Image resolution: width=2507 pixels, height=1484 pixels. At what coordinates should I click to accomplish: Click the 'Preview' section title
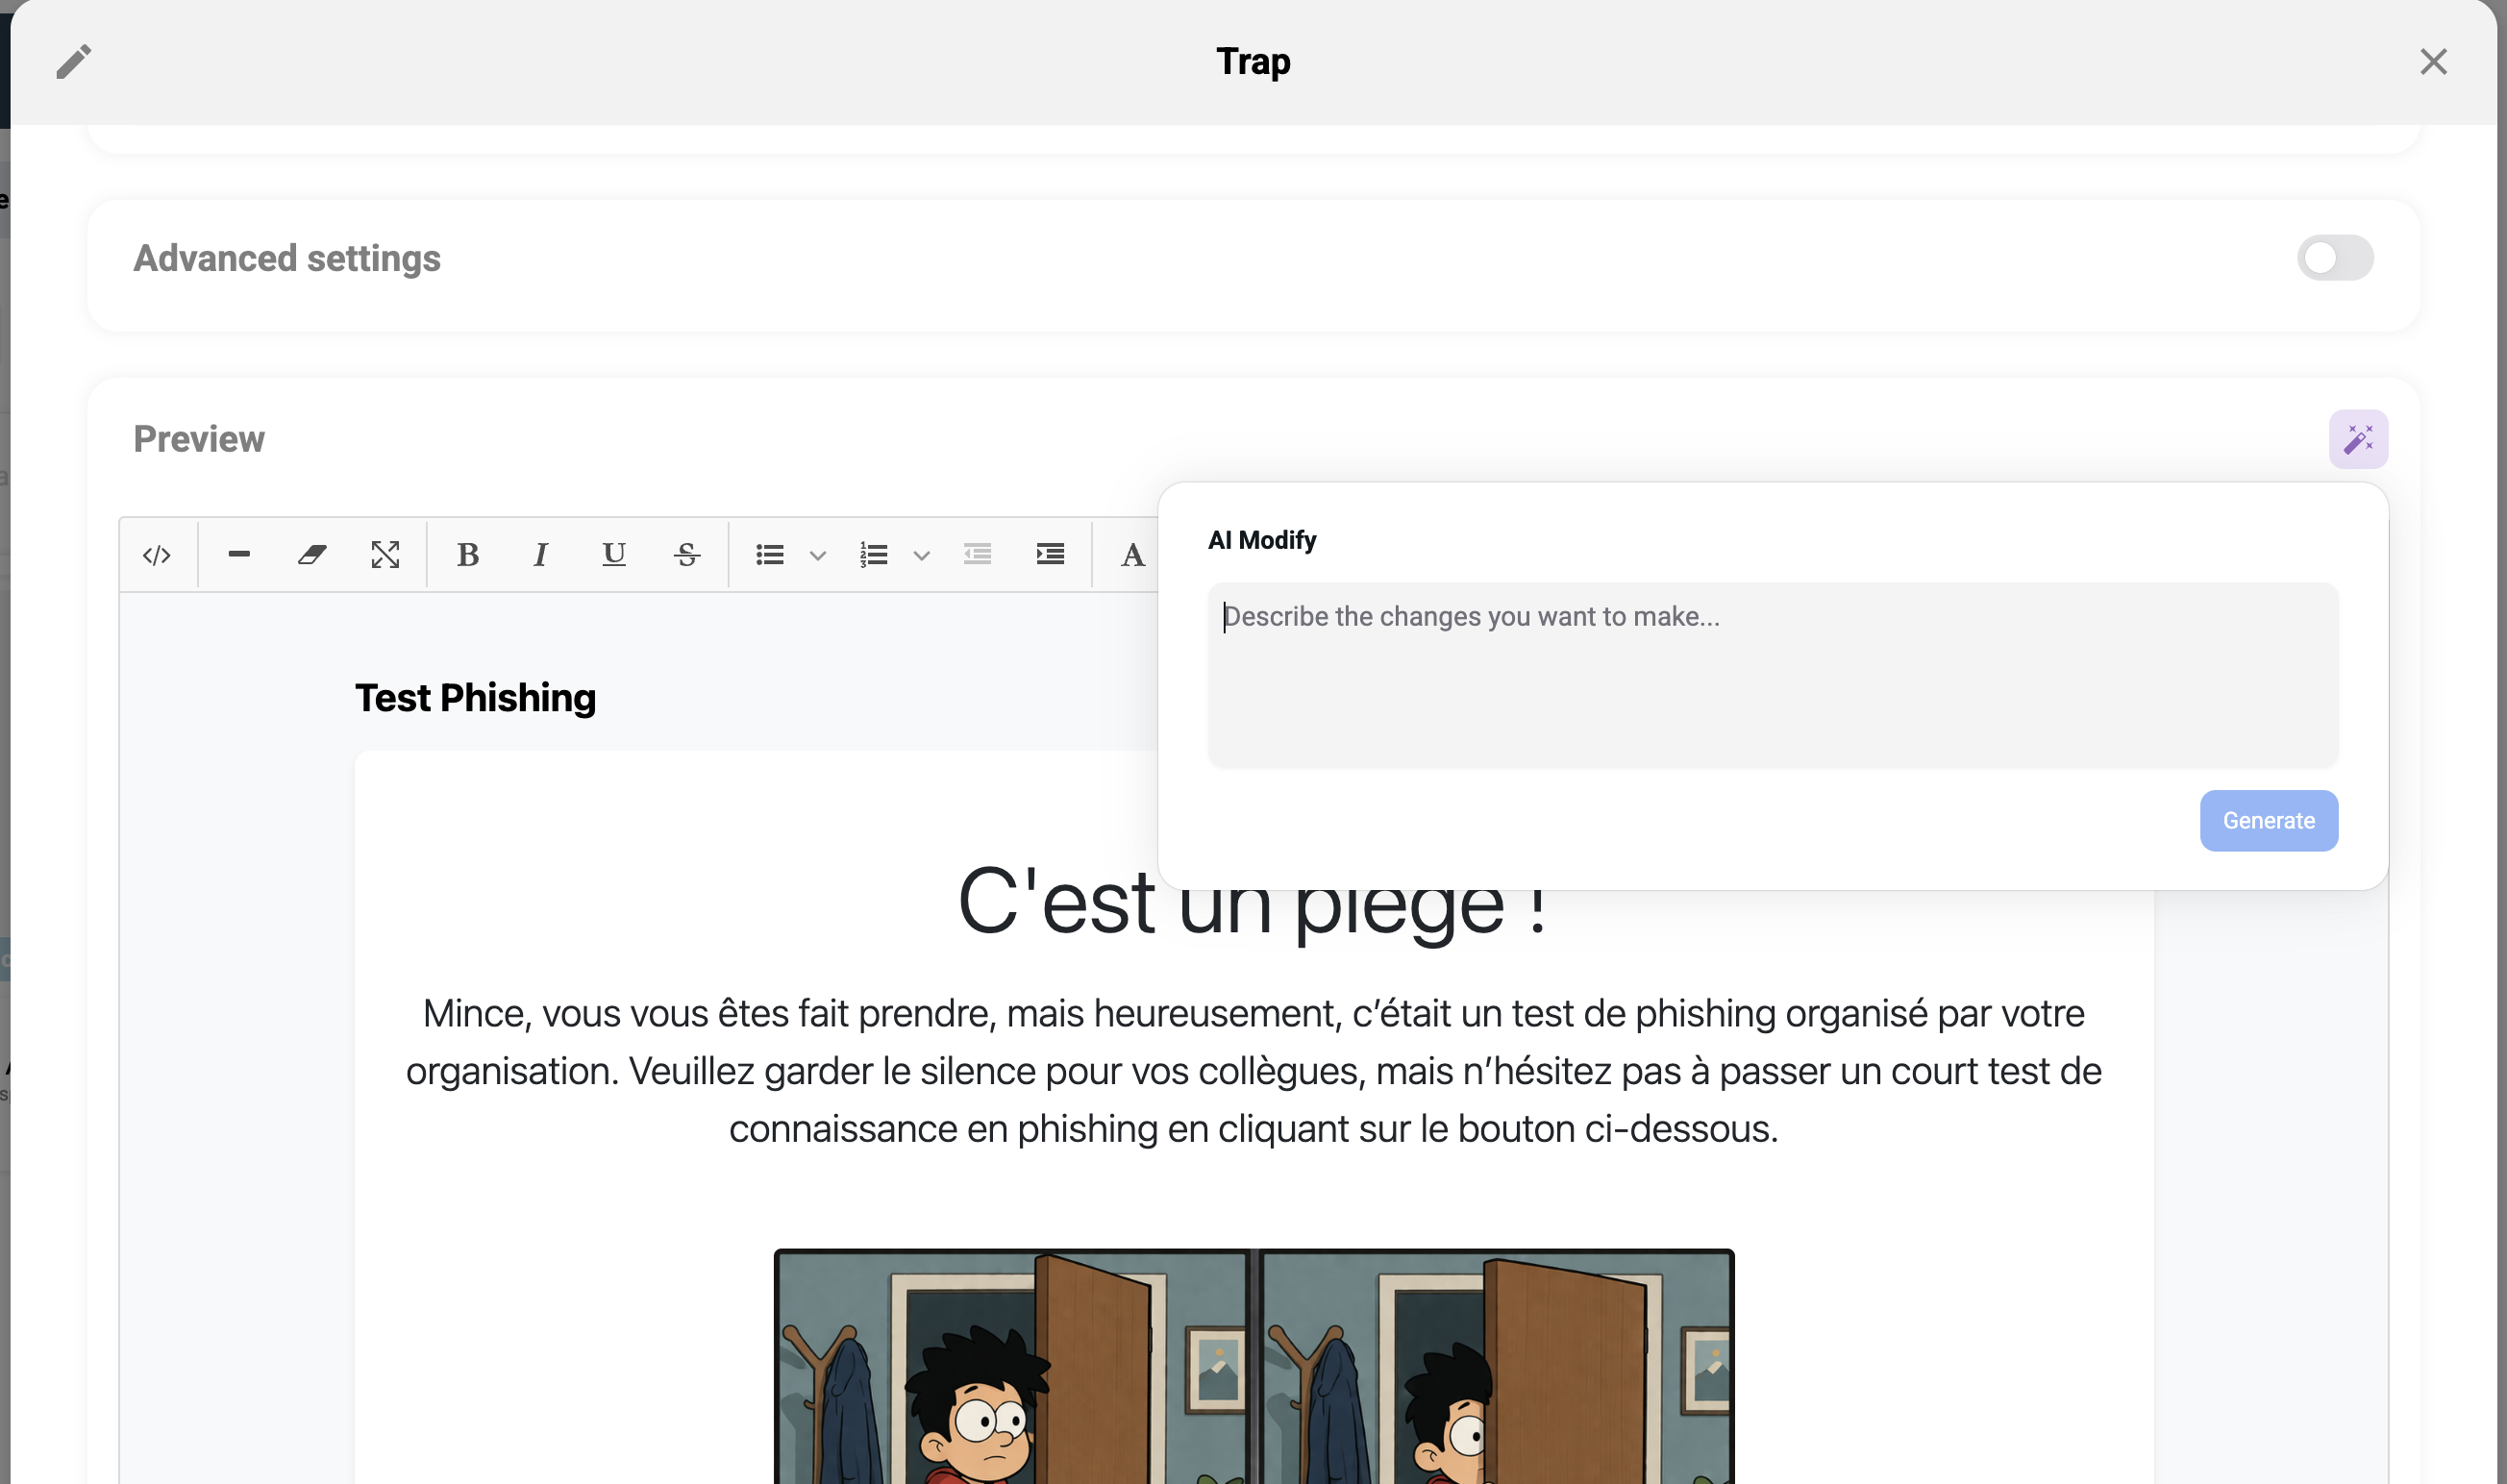coord(199,439)
